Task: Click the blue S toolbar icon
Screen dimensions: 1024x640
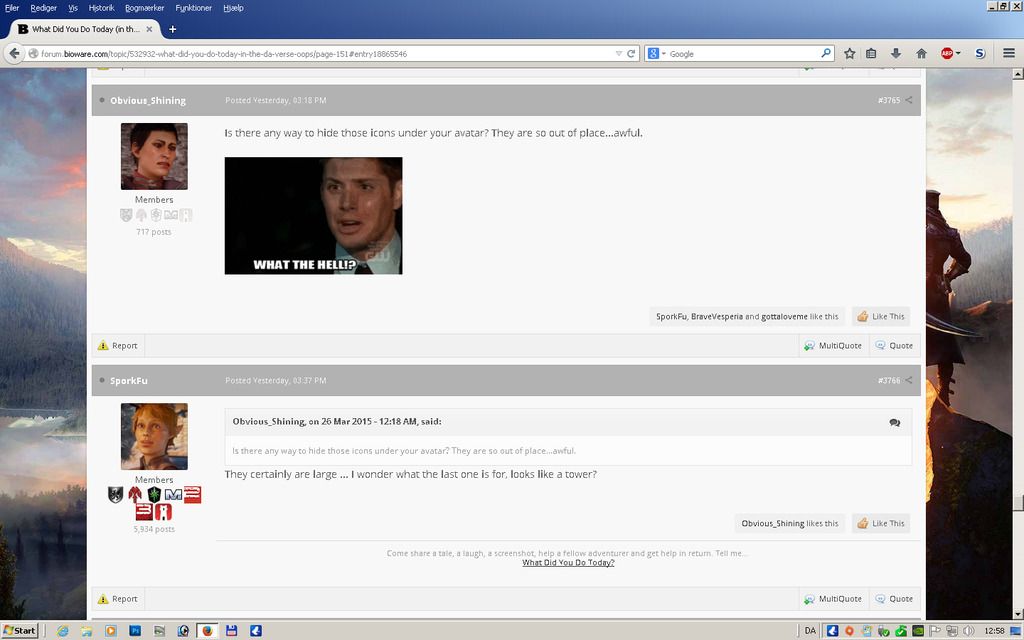Action: [980, 53]
